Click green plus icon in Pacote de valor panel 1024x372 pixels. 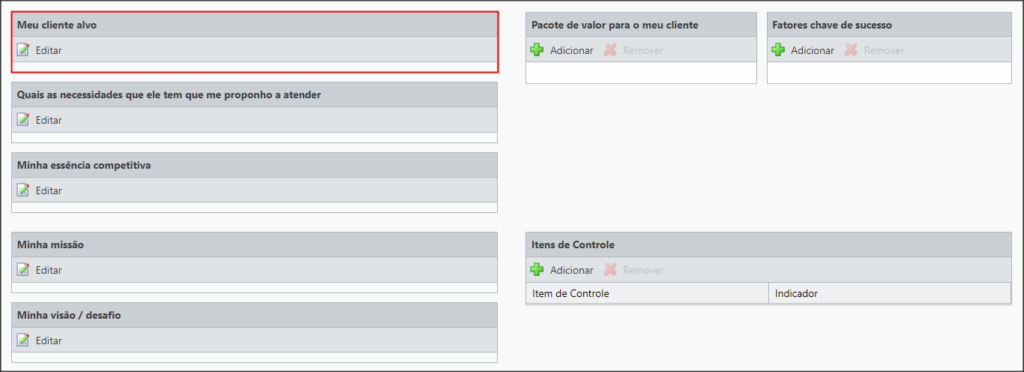(x=537, y=50)
